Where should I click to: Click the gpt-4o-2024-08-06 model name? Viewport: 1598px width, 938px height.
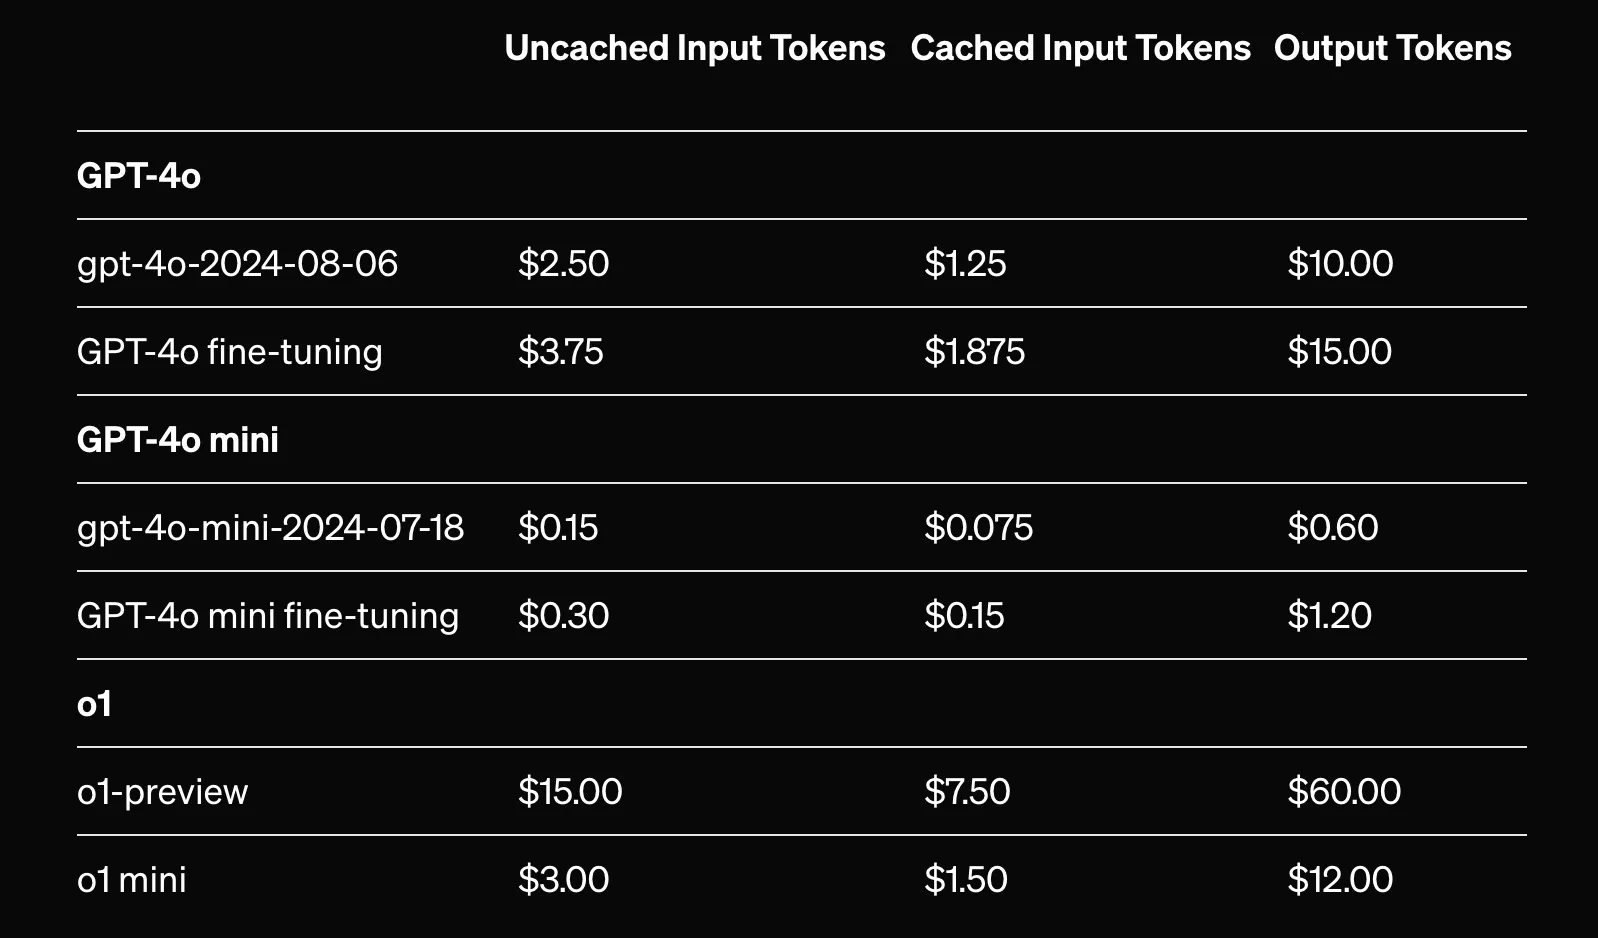pyautogui.click(x=238, y=264)
